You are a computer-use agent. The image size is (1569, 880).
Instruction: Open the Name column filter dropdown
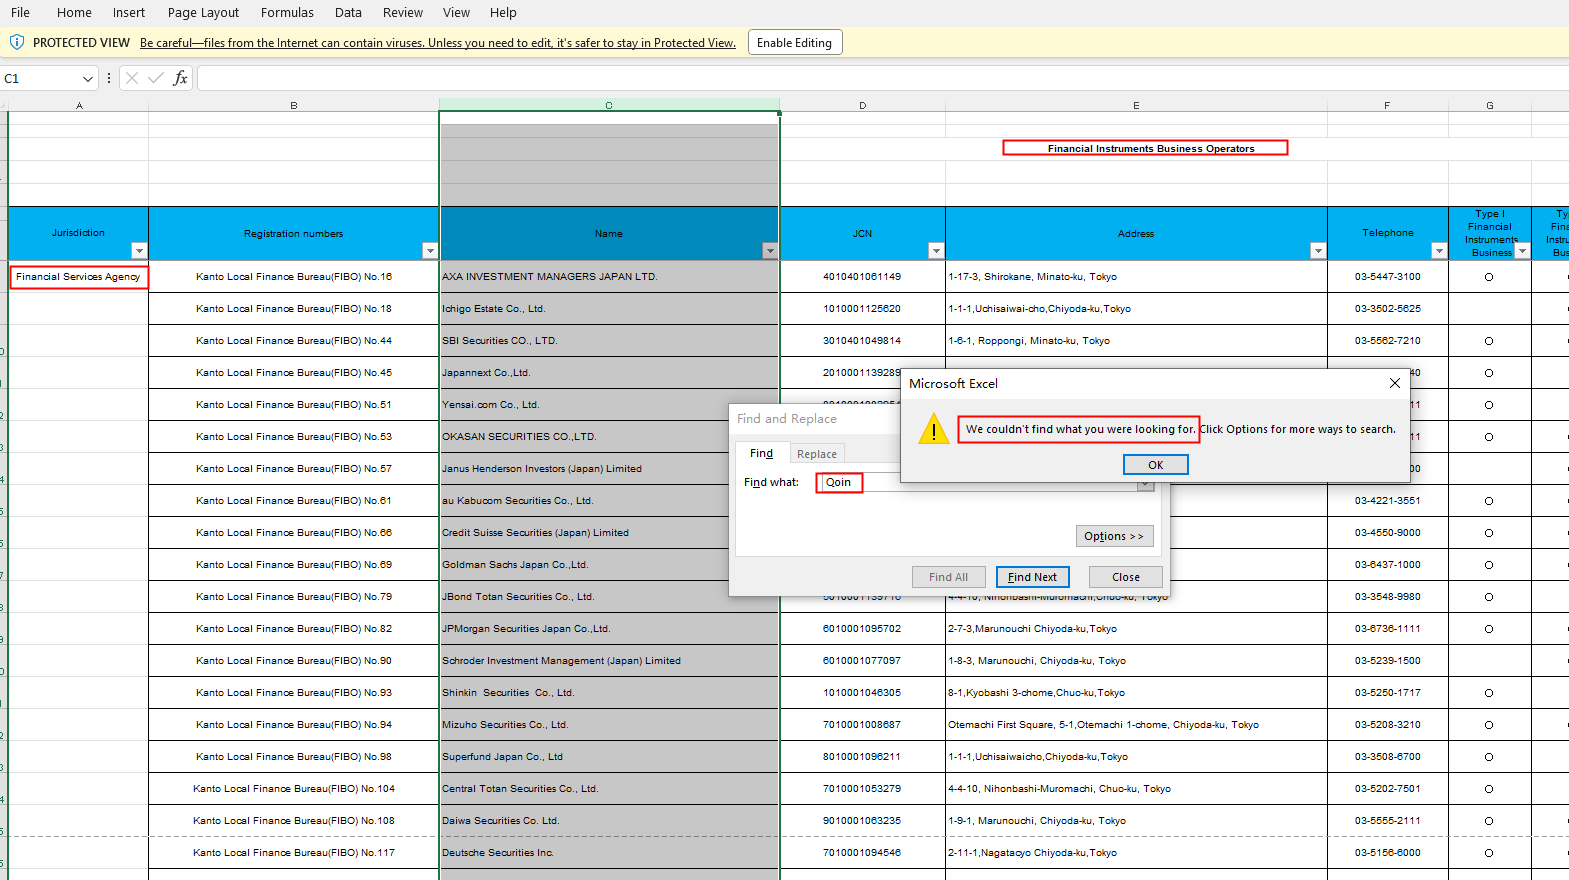point(769,251)
